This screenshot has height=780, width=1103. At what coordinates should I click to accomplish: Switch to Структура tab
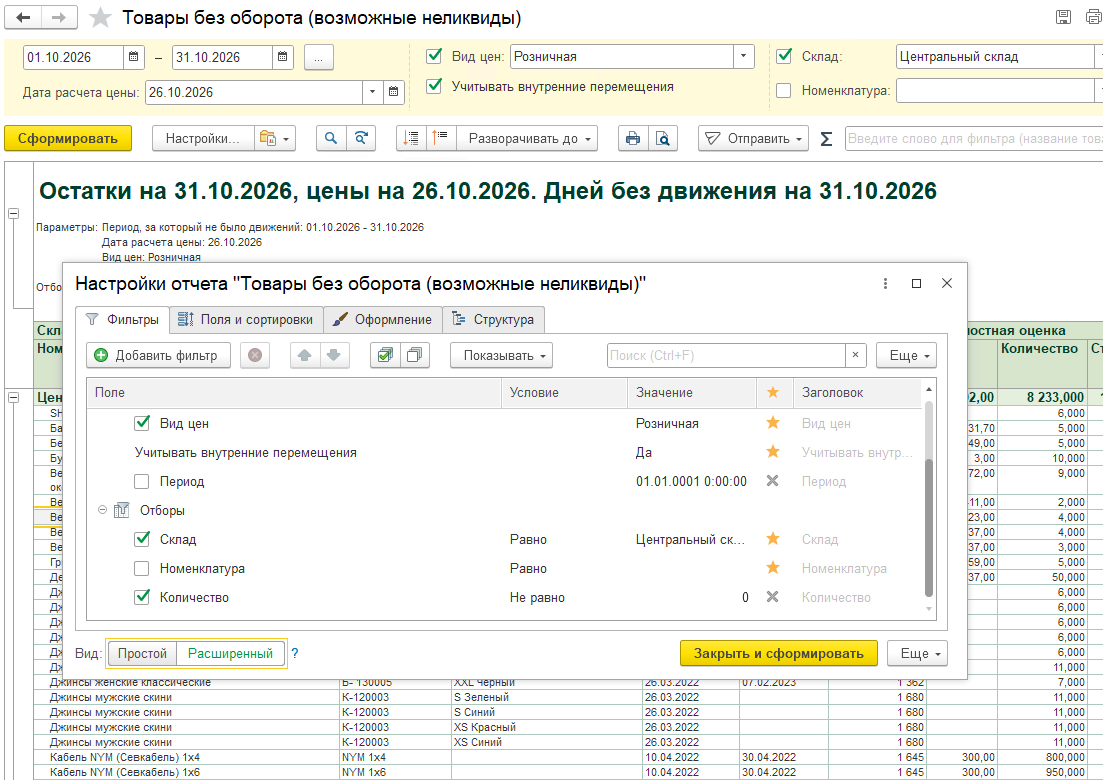tap(494, 319)
